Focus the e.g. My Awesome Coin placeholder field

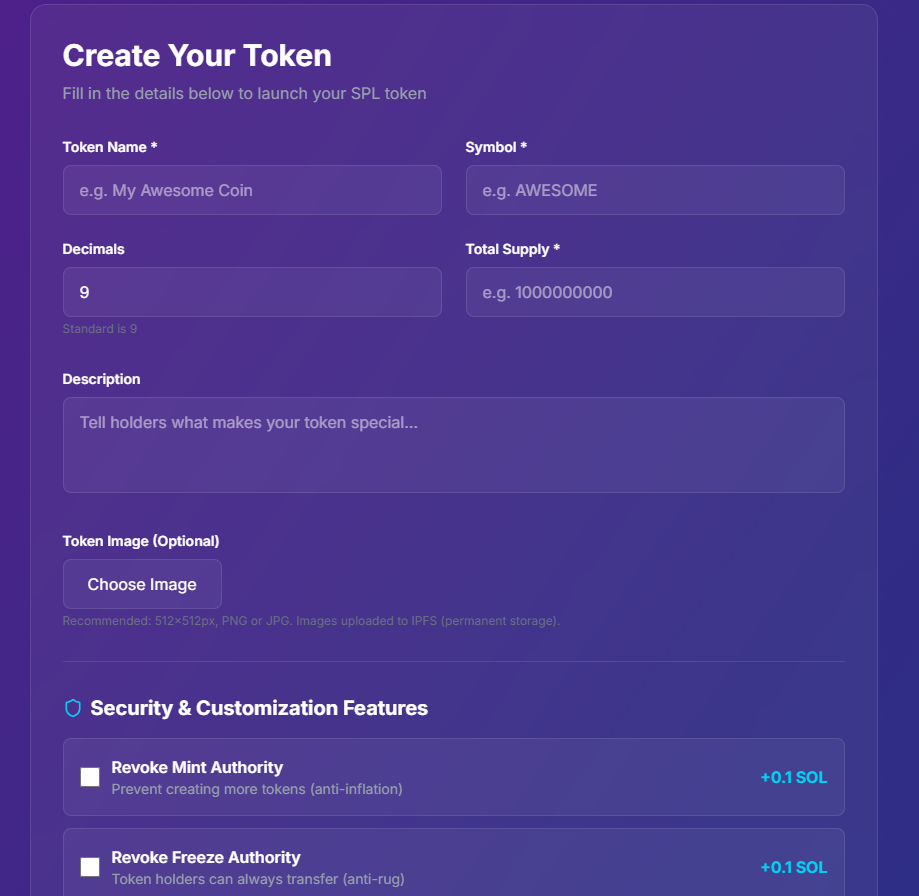252,190
